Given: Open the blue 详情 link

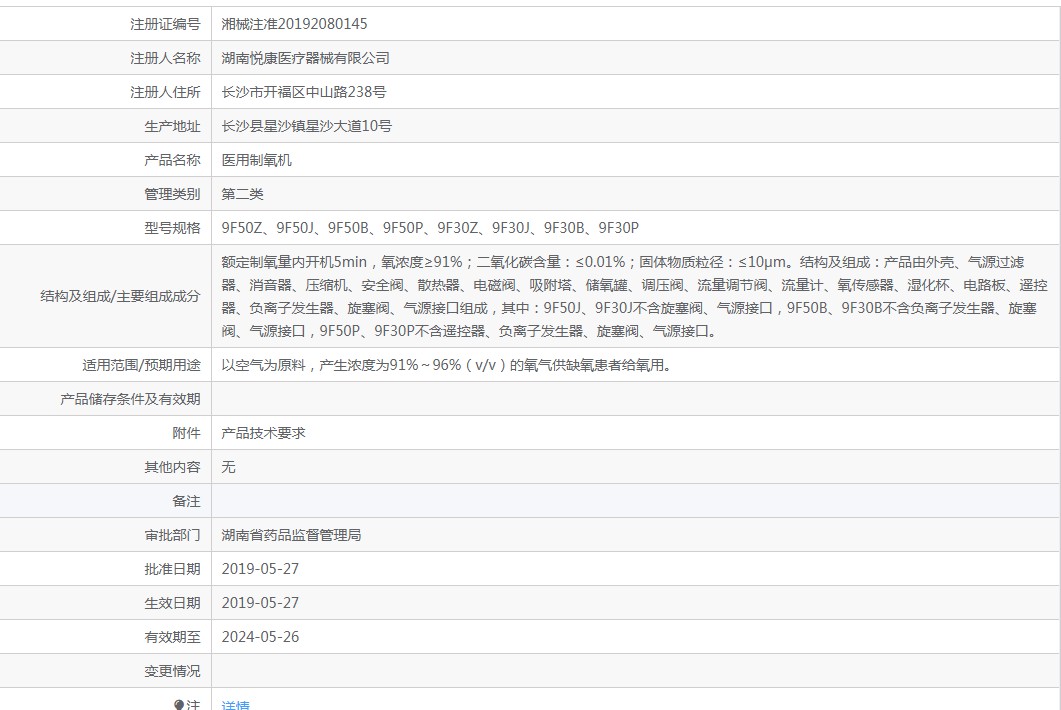Looking at the screenshot, I should point(235,705).
